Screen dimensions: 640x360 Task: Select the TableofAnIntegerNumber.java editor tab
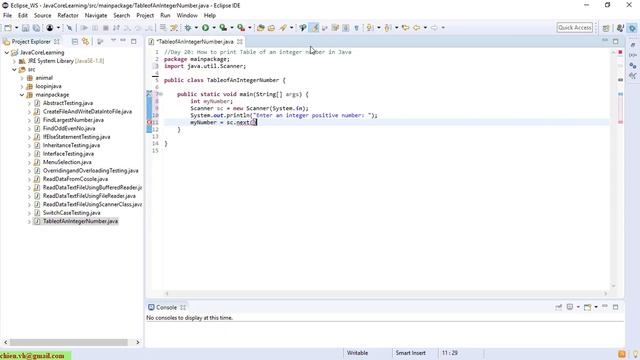point(195,42)
